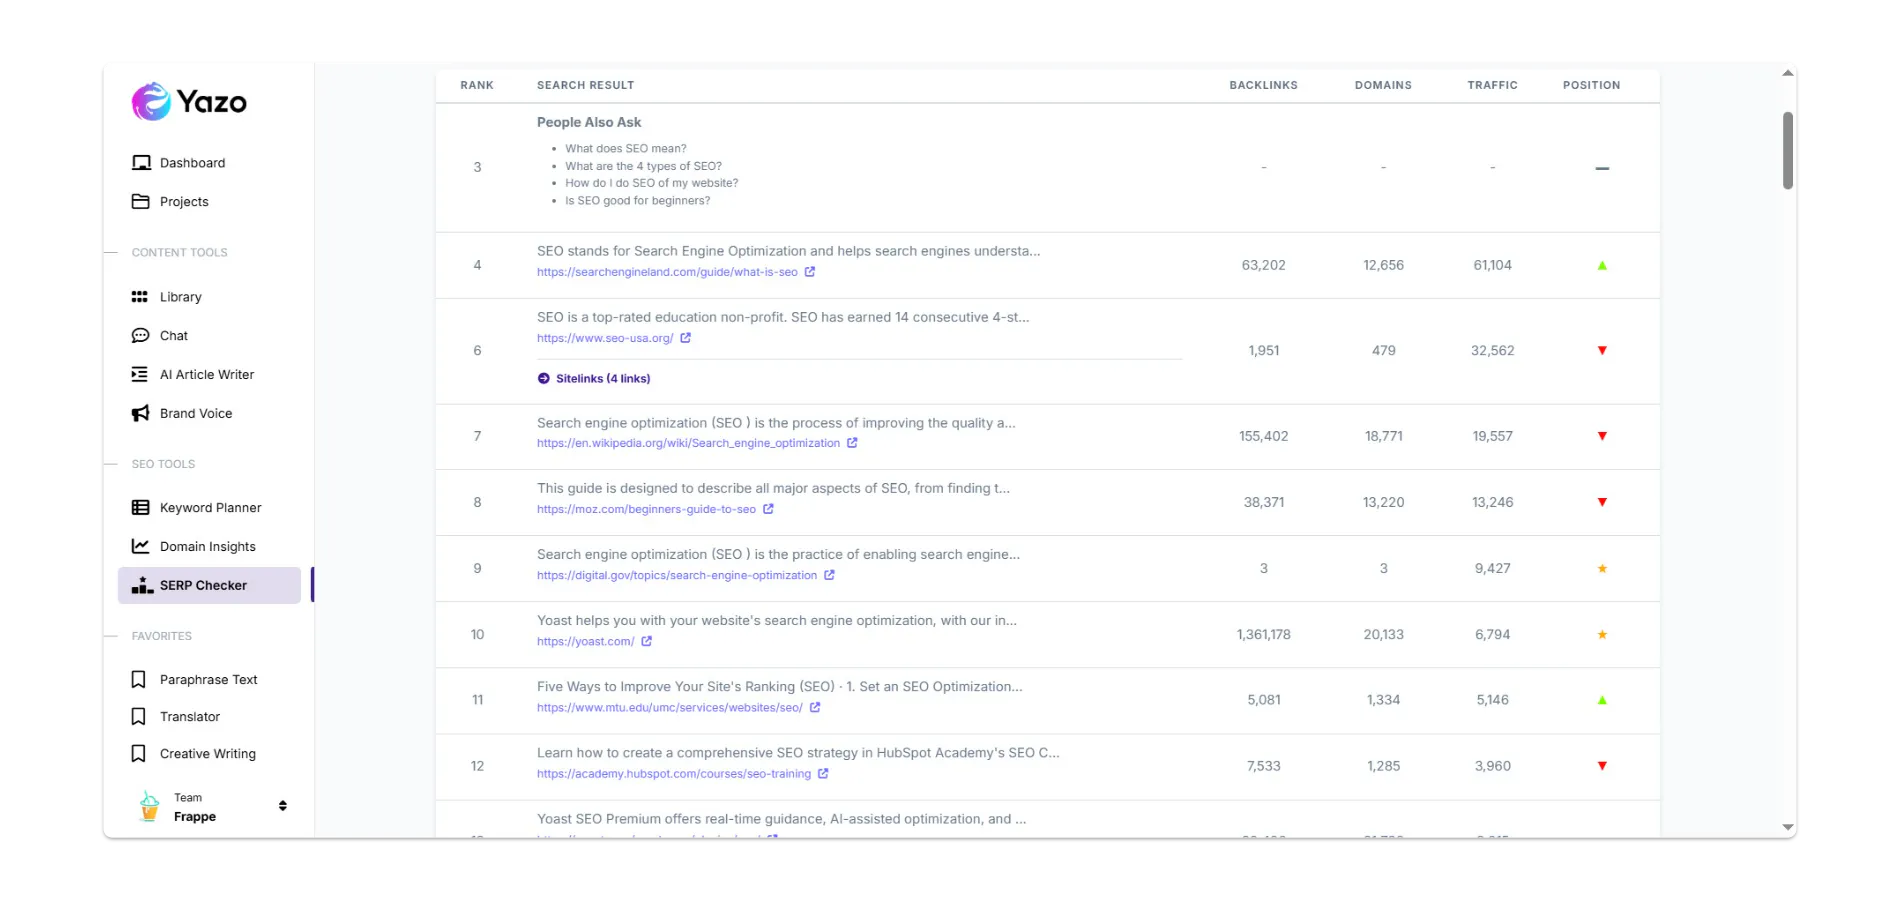
Task: Click traffic value 61,104
Action: tap(1492, 265)
